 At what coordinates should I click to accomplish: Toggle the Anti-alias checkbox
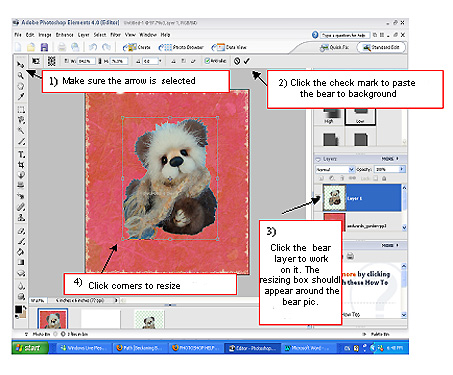pos(207,61)
